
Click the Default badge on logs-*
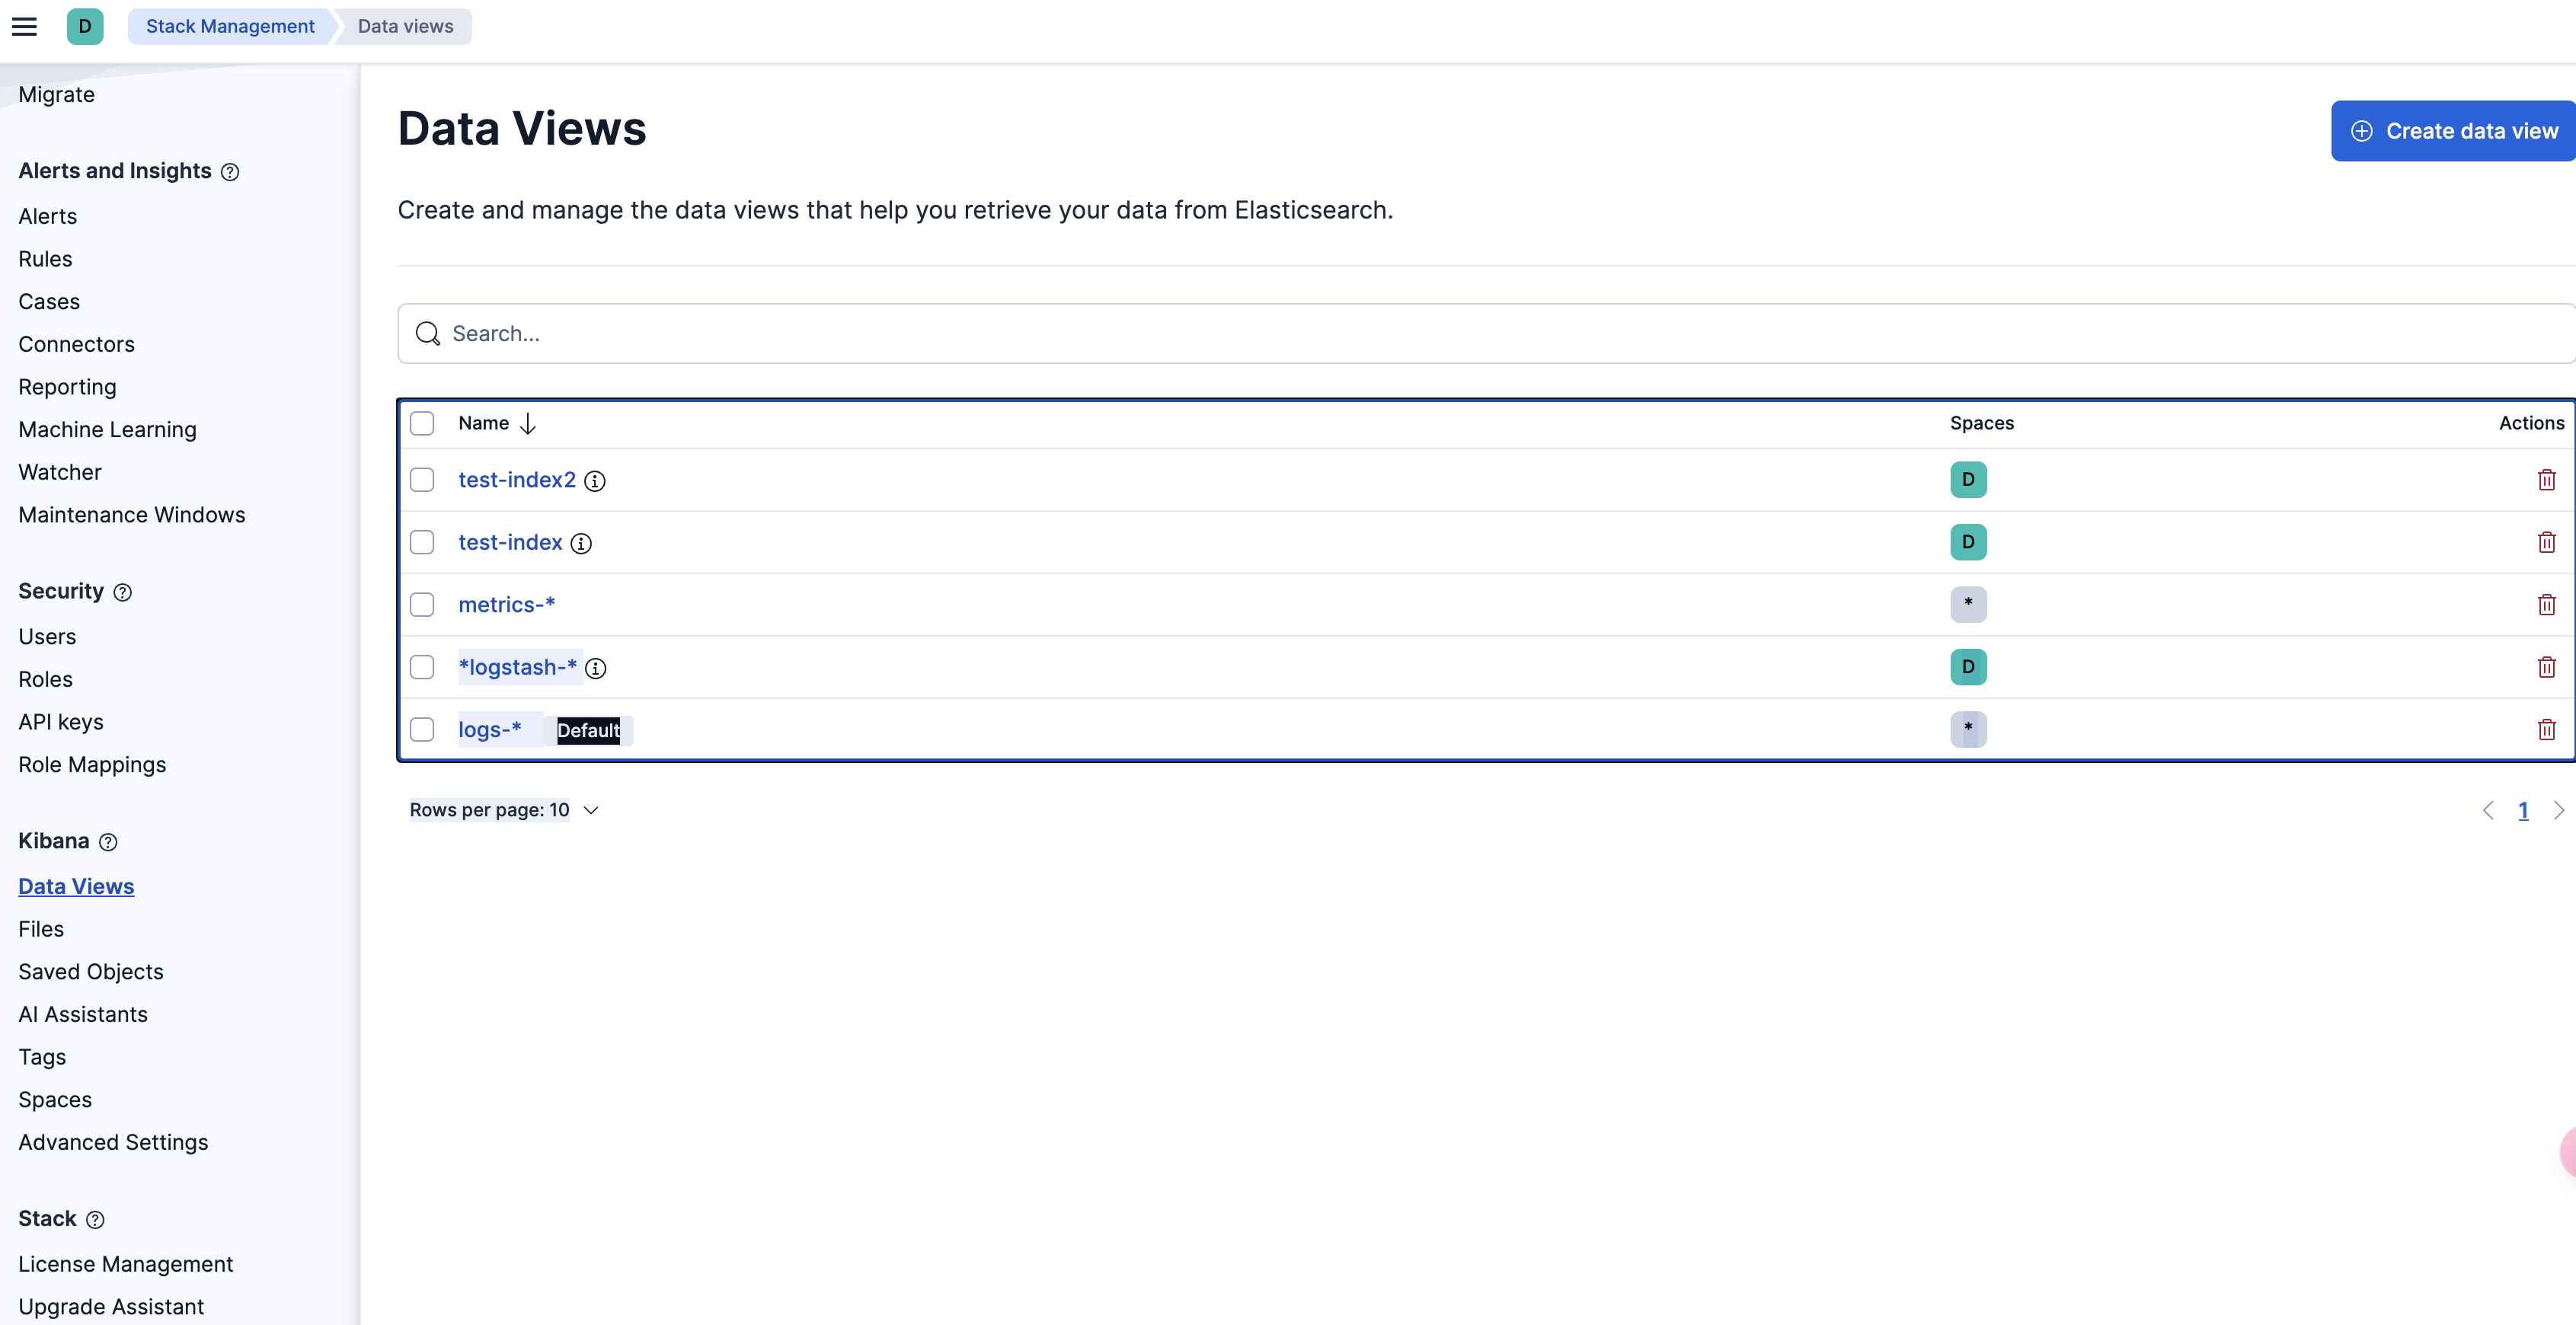589,731
